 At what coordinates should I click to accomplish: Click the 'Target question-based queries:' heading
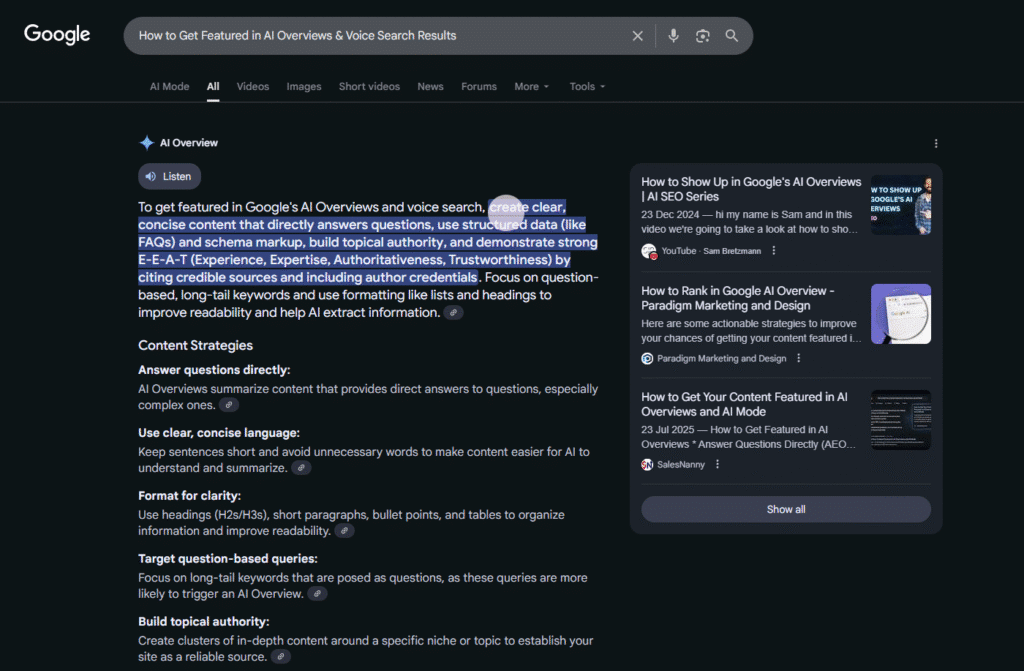pyautogui.click(x=228, y=559)
